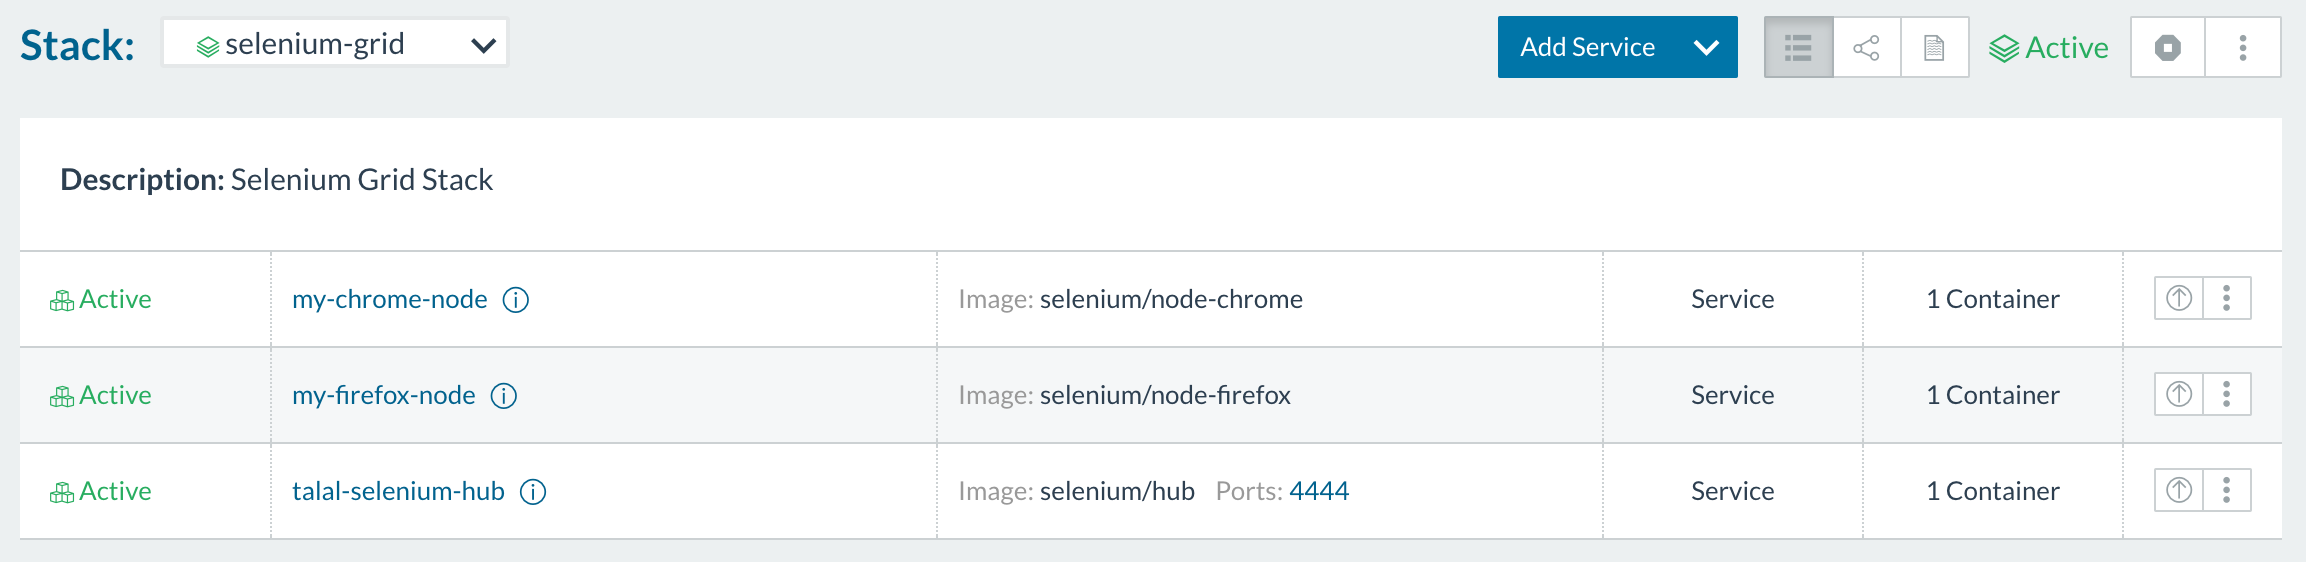Open the stack's more actions menu
The height and width of the screenshot is (562, 2306).
[x=2243, y=47]
